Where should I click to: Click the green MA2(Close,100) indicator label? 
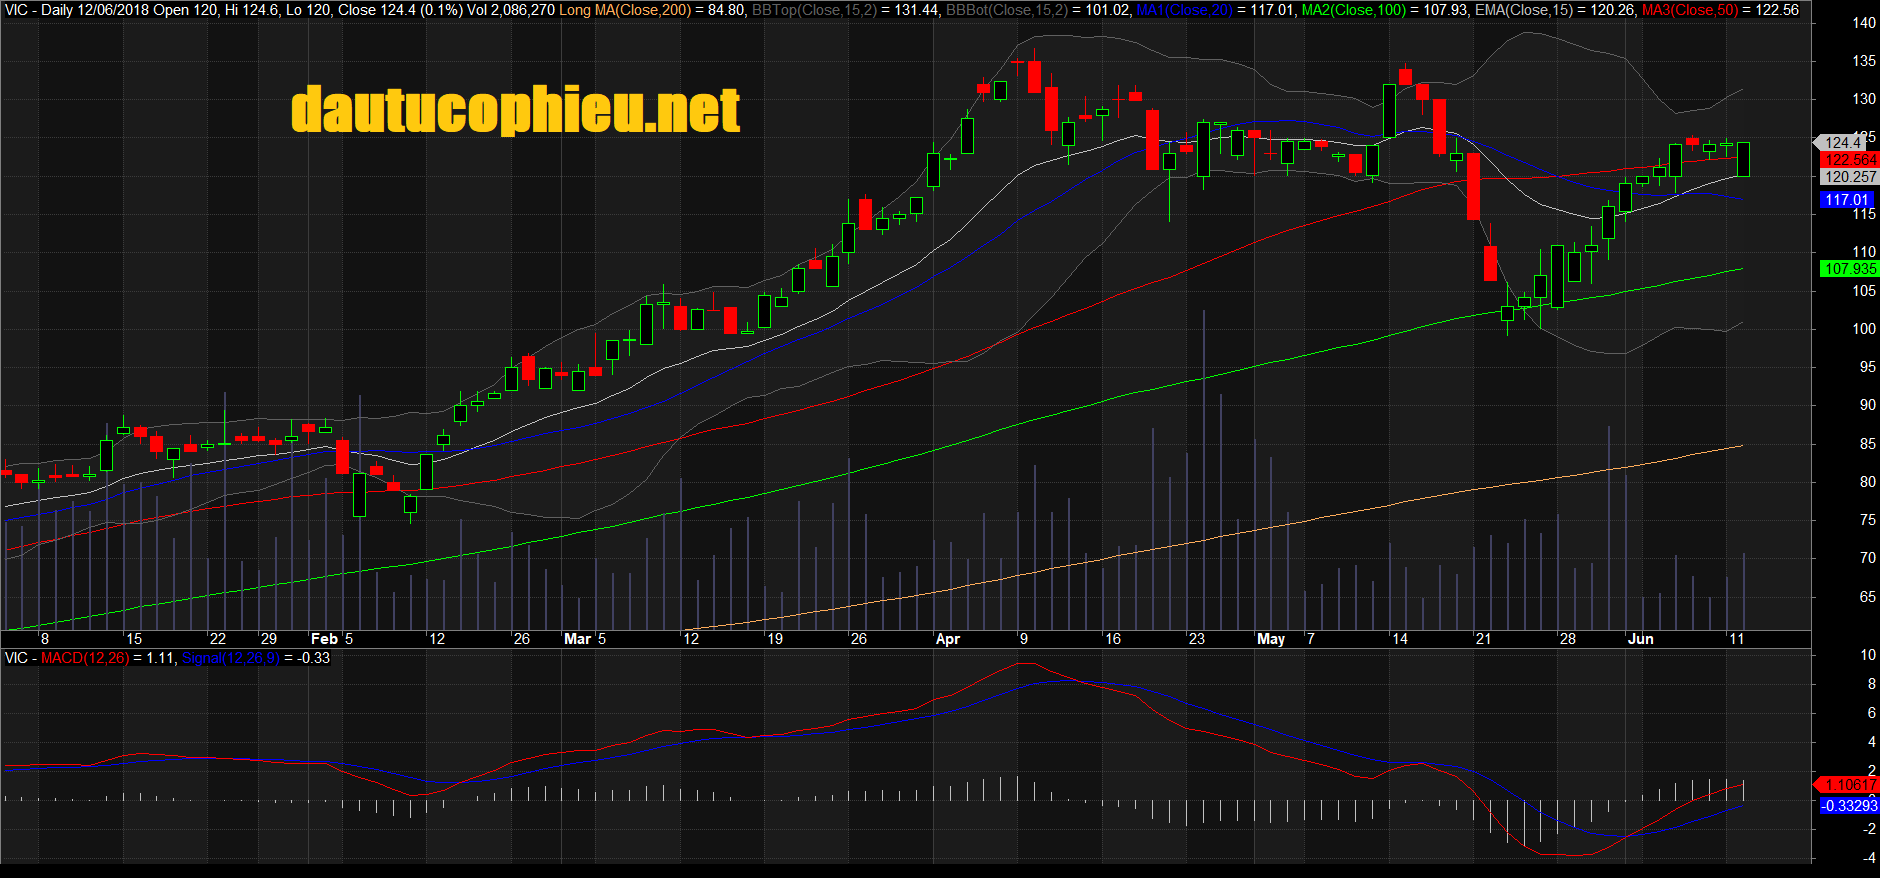1353,10
